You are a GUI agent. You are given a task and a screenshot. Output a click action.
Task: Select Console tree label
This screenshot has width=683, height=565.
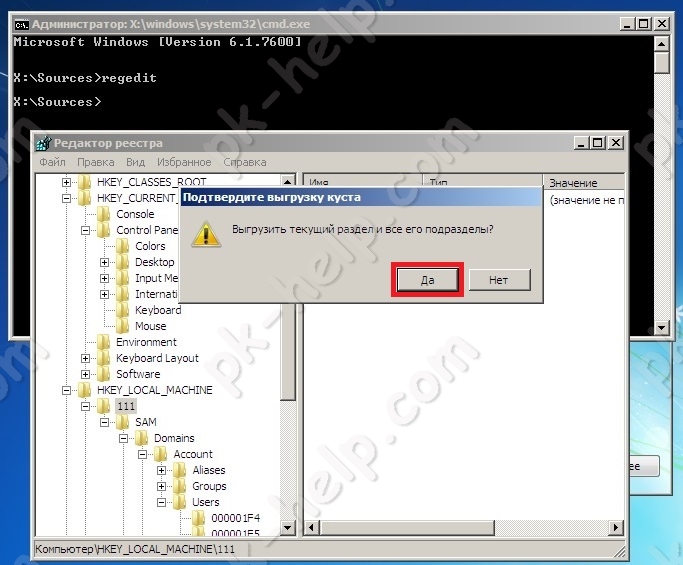click(x=135, y=214)
